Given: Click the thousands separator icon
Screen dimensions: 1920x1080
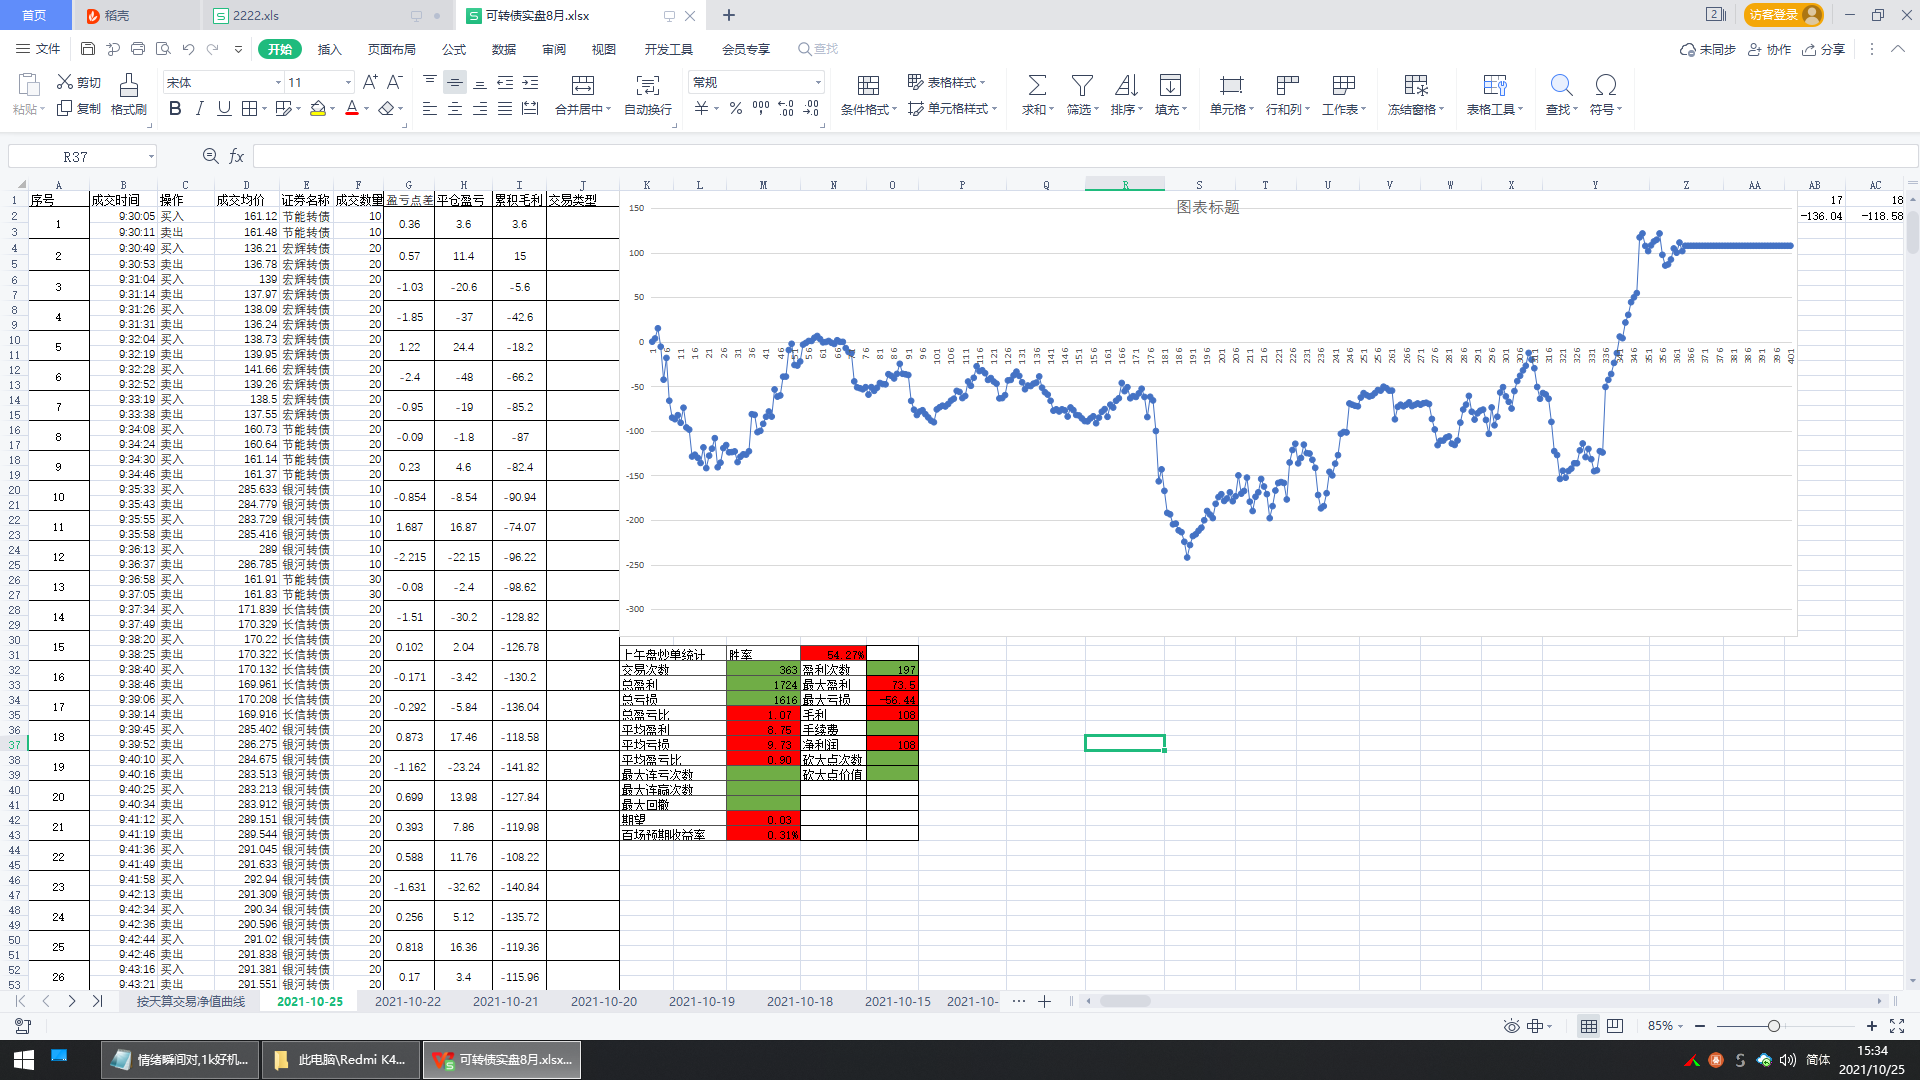Looking at the screenshot, I should click(761, 108).
